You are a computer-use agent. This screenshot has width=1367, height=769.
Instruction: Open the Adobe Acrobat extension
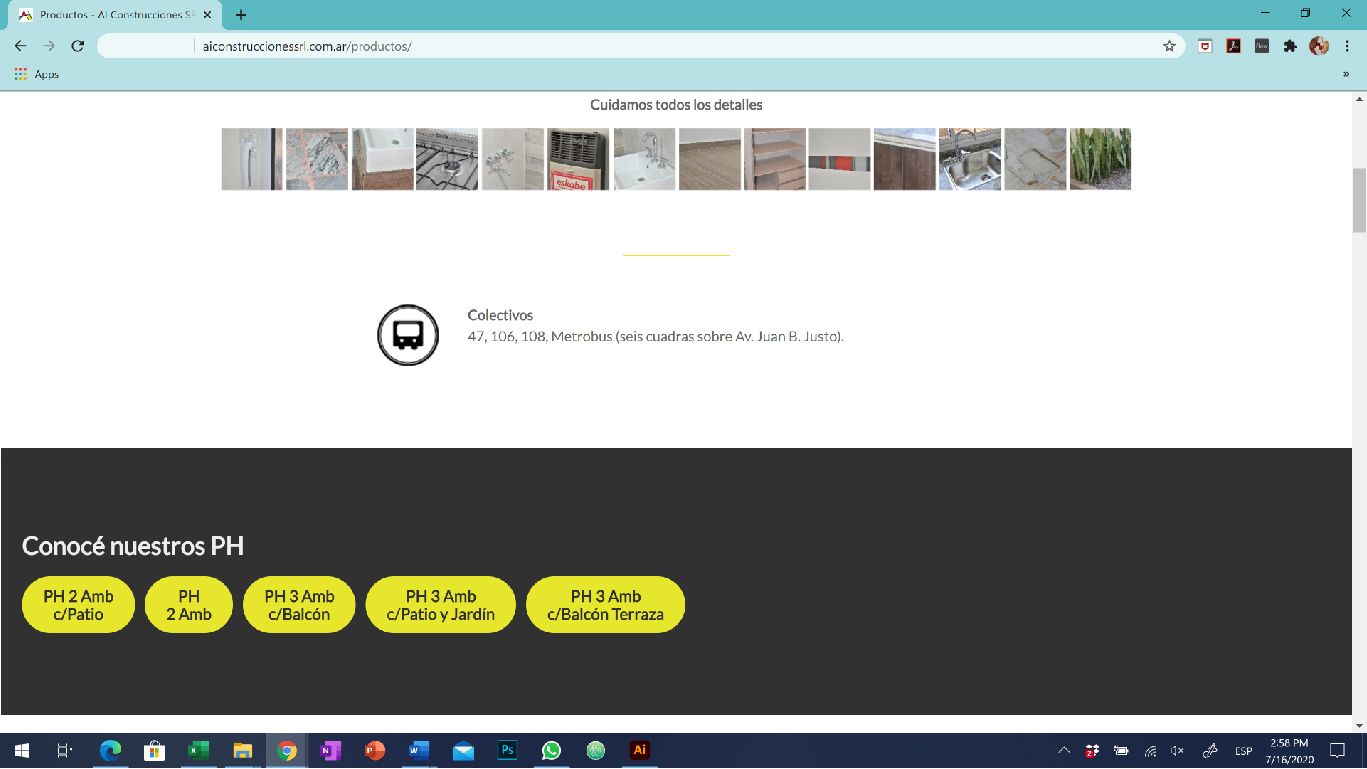1233,46
